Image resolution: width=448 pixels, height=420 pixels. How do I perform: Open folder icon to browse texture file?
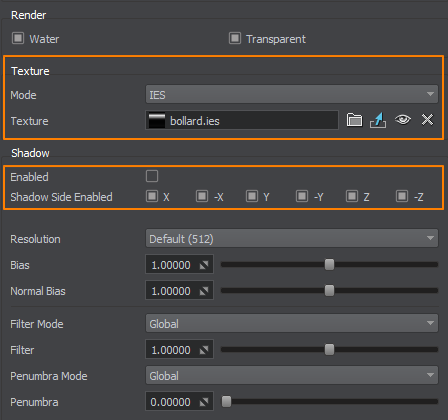(354, 120)
